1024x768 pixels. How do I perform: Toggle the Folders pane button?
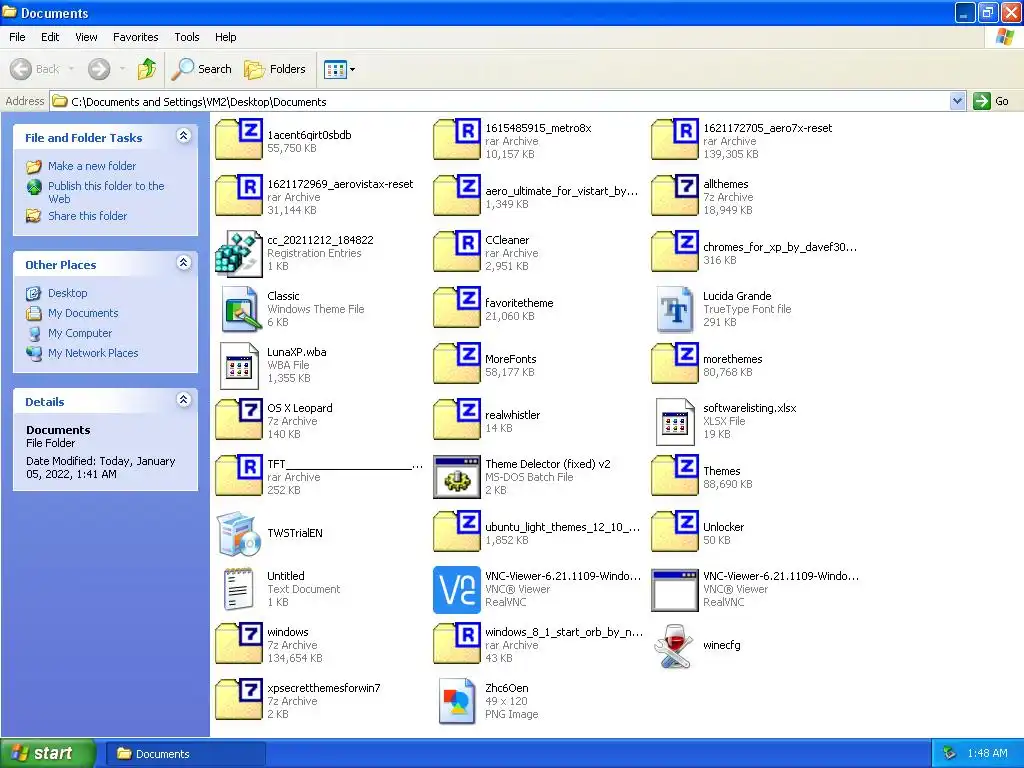tap(274, 69)
